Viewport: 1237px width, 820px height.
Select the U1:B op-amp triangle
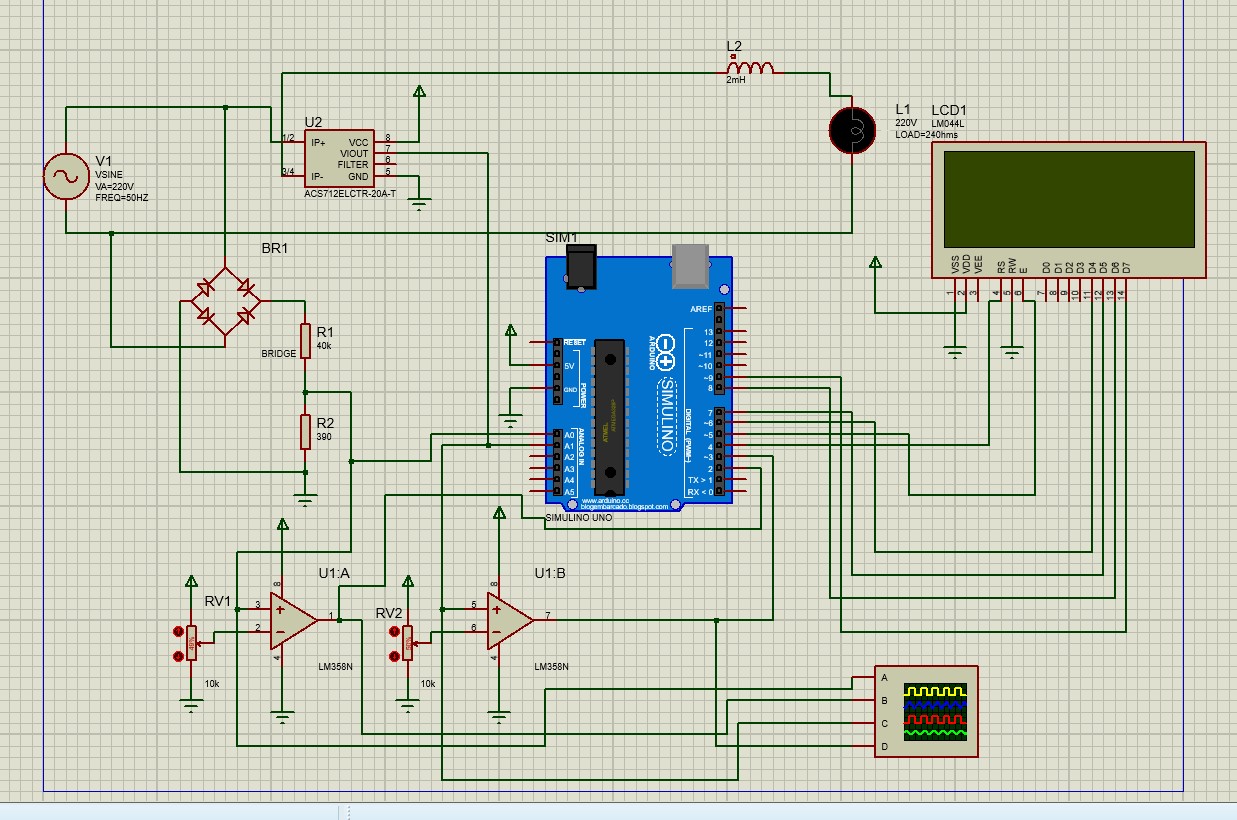pos(510,620)
